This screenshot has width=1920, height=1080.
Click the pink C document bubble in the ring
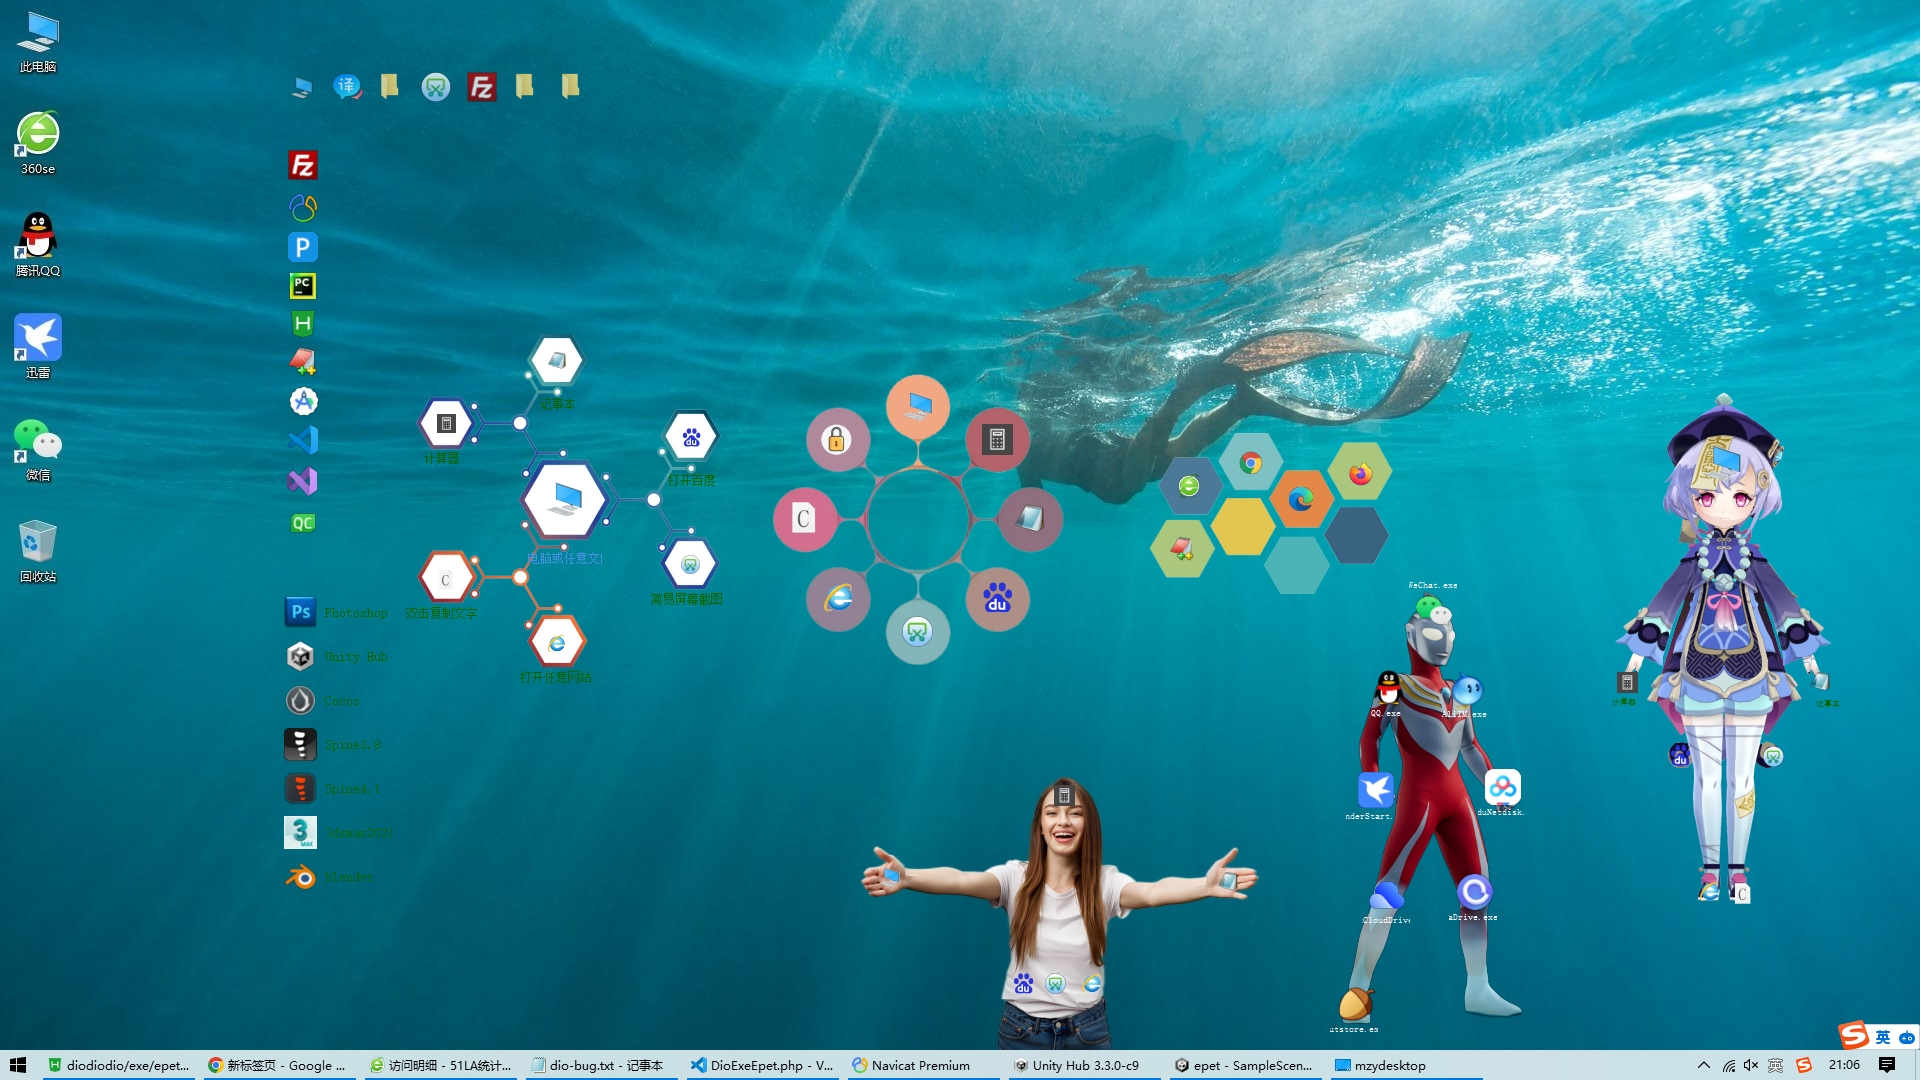pyautogui.click(x=805, y=519)
